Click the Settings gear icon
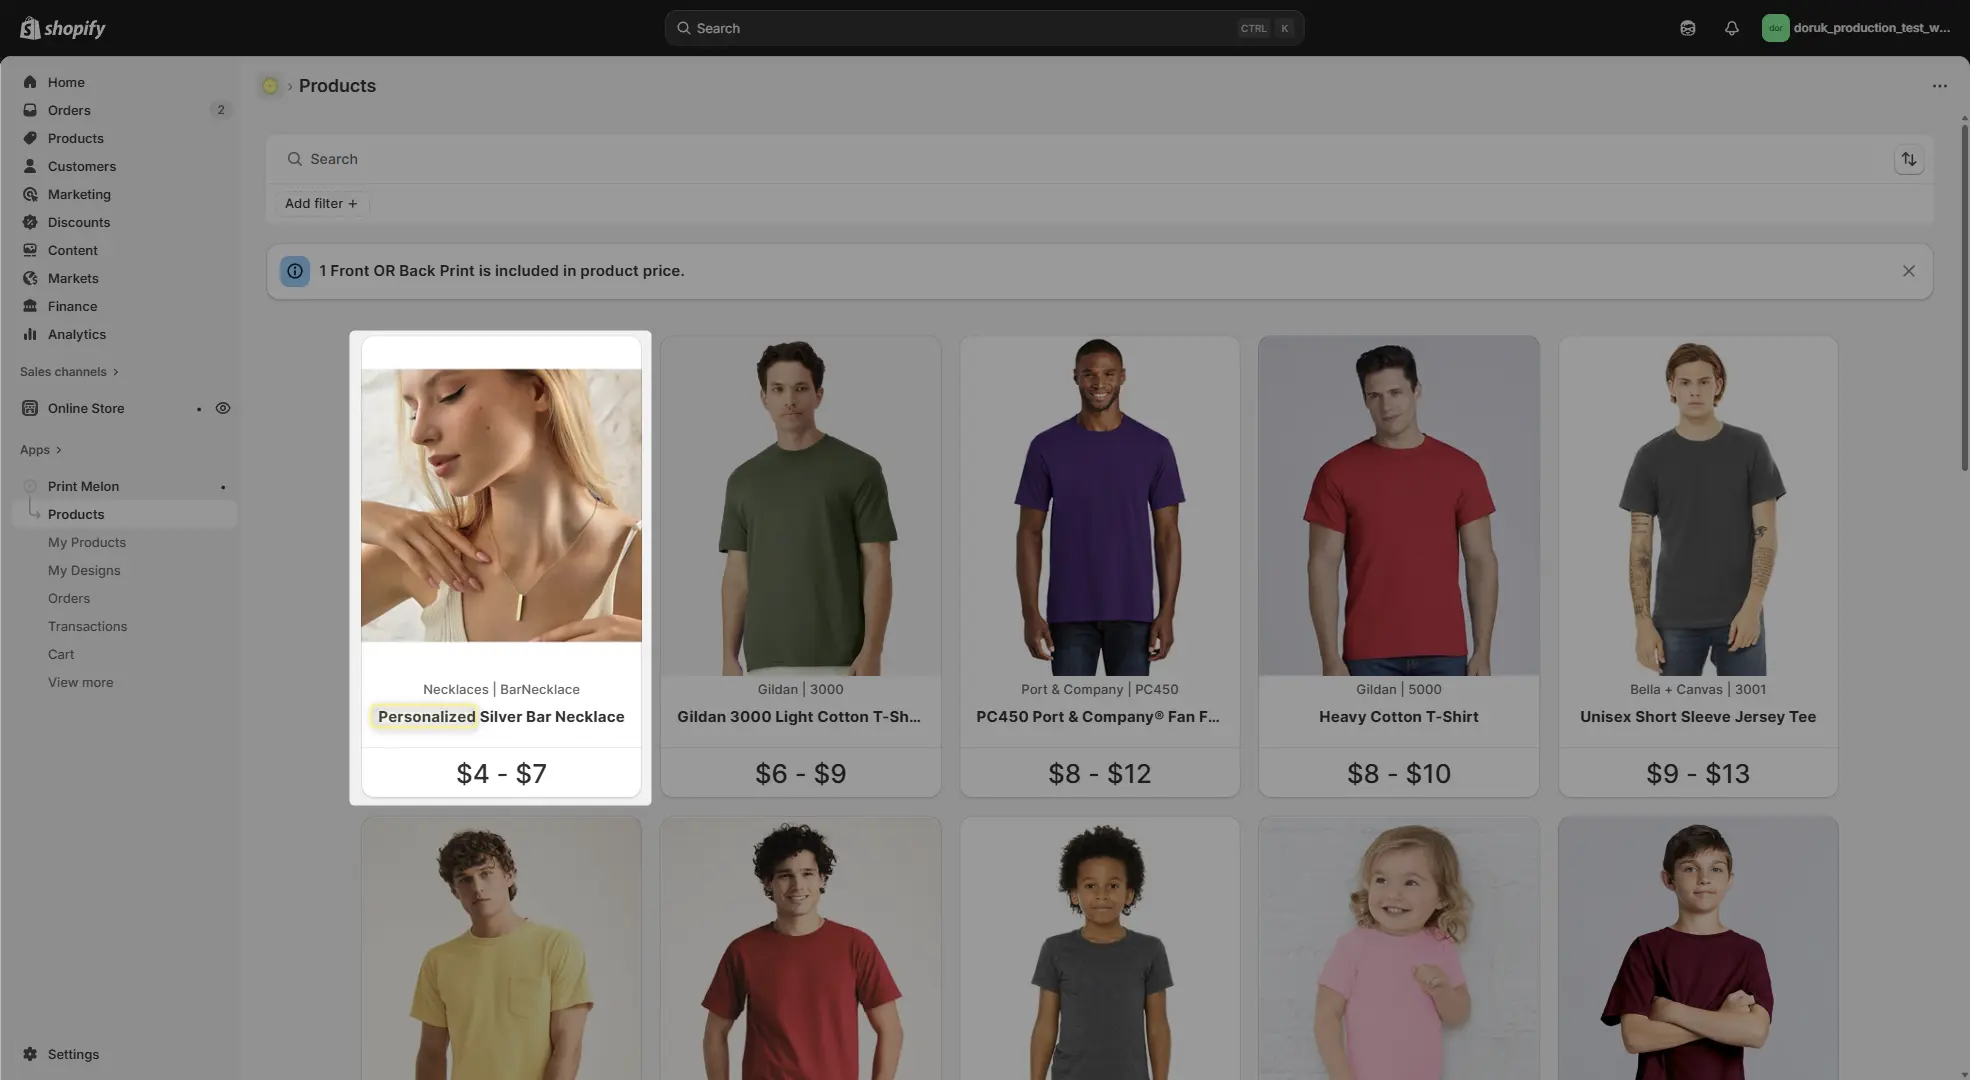This screenshot has width=1970, height=1080. [30, 1054]
